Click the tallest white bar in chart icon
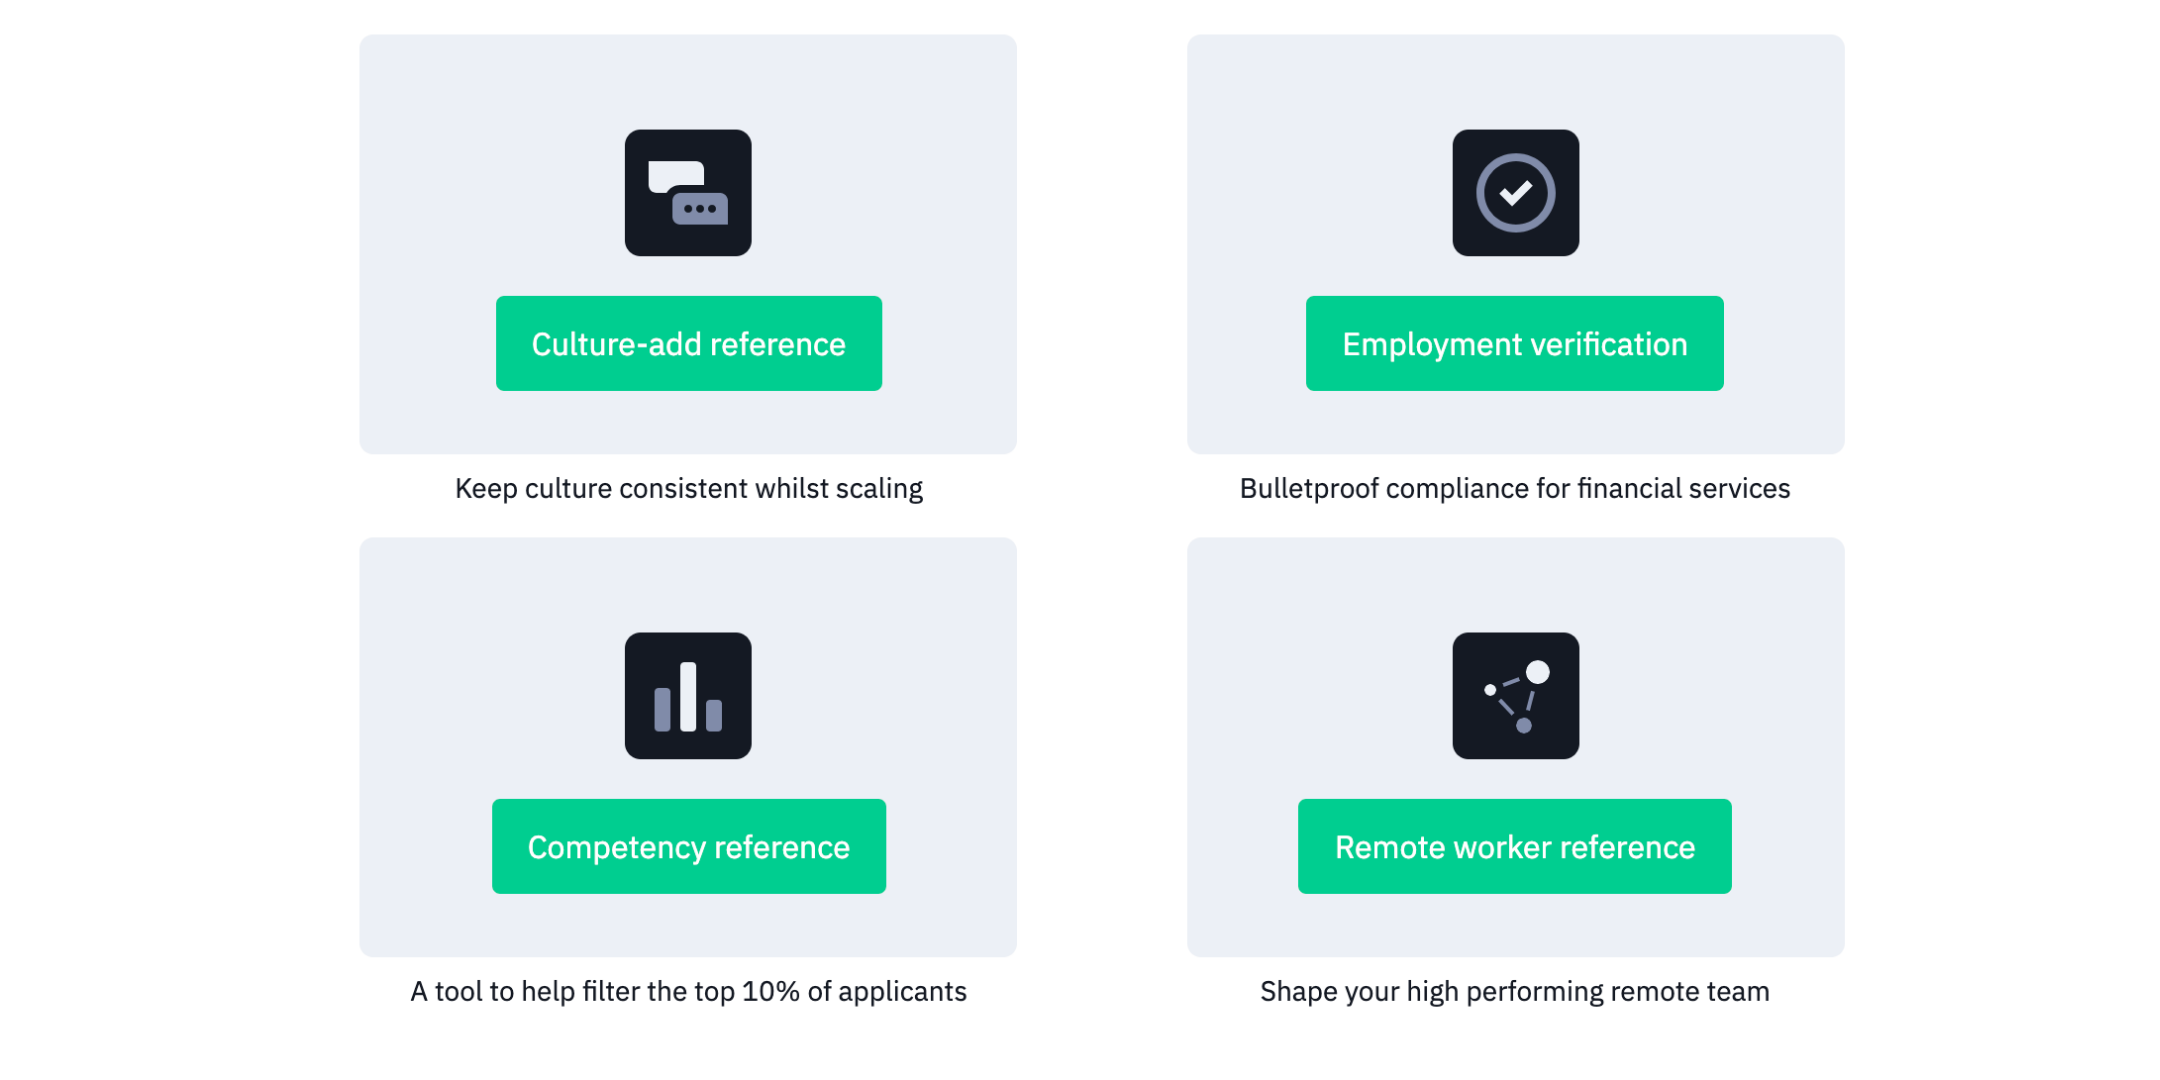 point(688,697)
